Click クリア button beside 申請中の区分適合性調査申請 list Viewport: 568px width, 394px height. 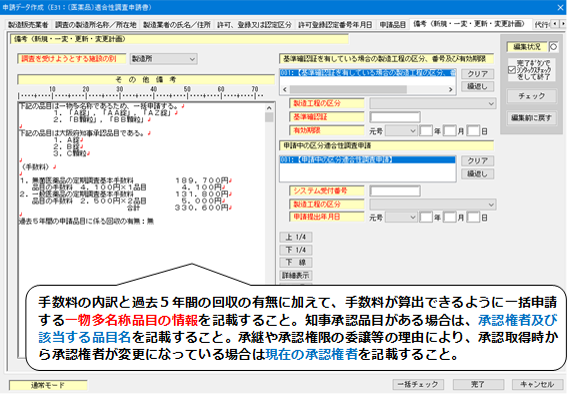[477, 161]
